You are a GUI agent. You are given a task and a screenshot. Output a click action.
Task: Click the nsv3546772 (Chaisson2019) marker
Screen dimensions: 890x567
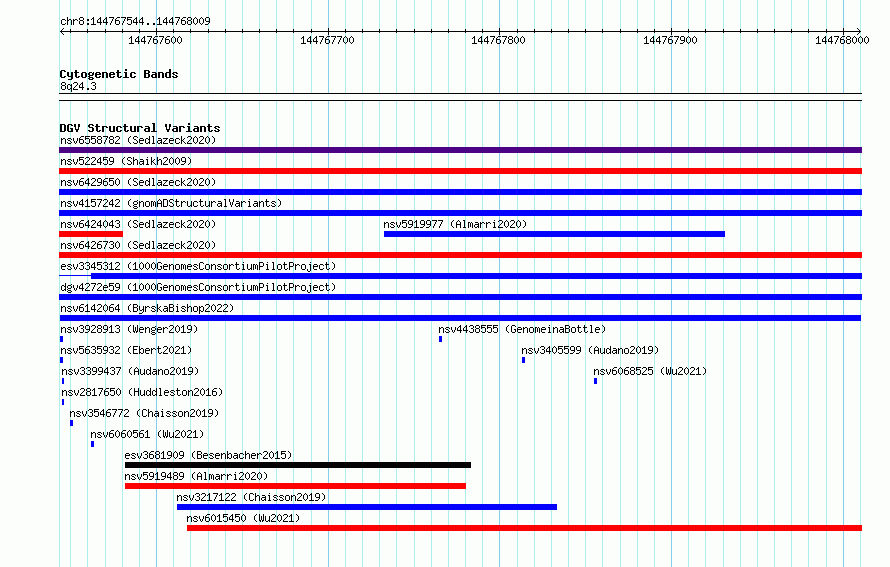click(72, 423)
